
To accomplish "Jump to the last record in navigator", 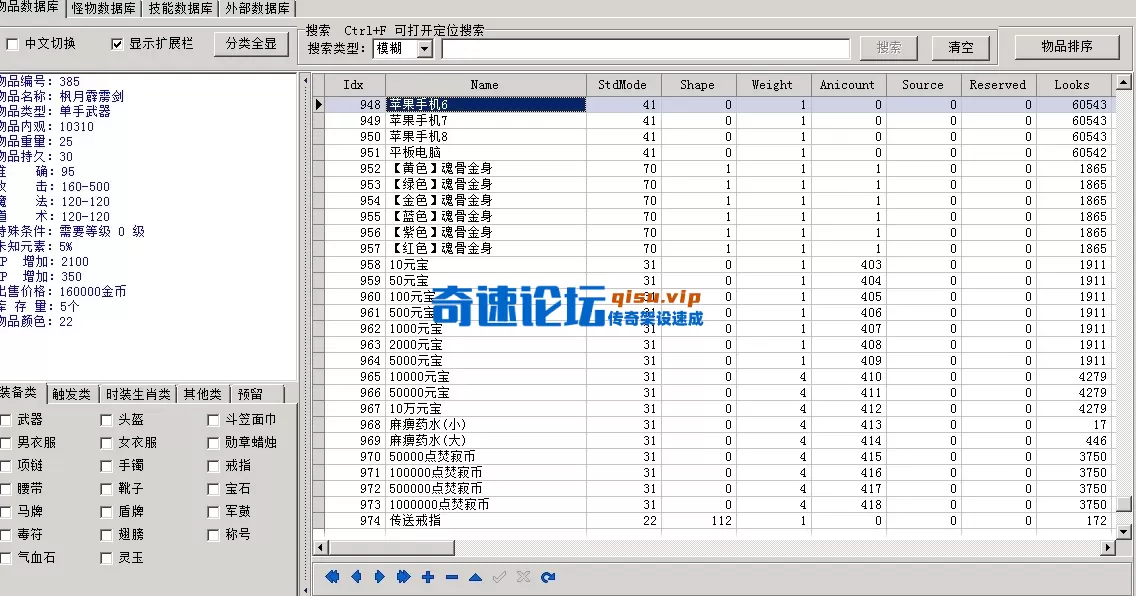I will 404,577.
